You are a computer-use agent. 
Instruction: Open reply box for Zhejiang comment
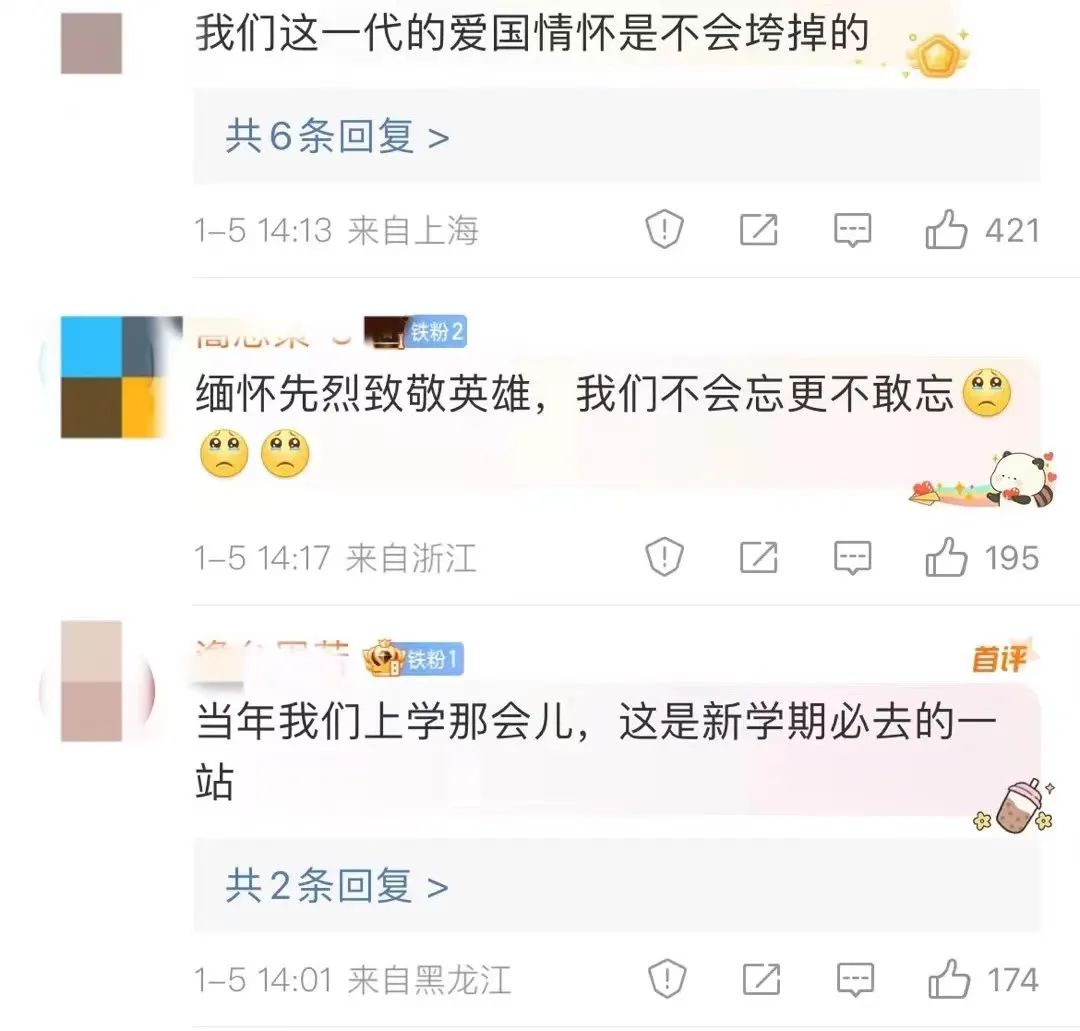[852, 558]
